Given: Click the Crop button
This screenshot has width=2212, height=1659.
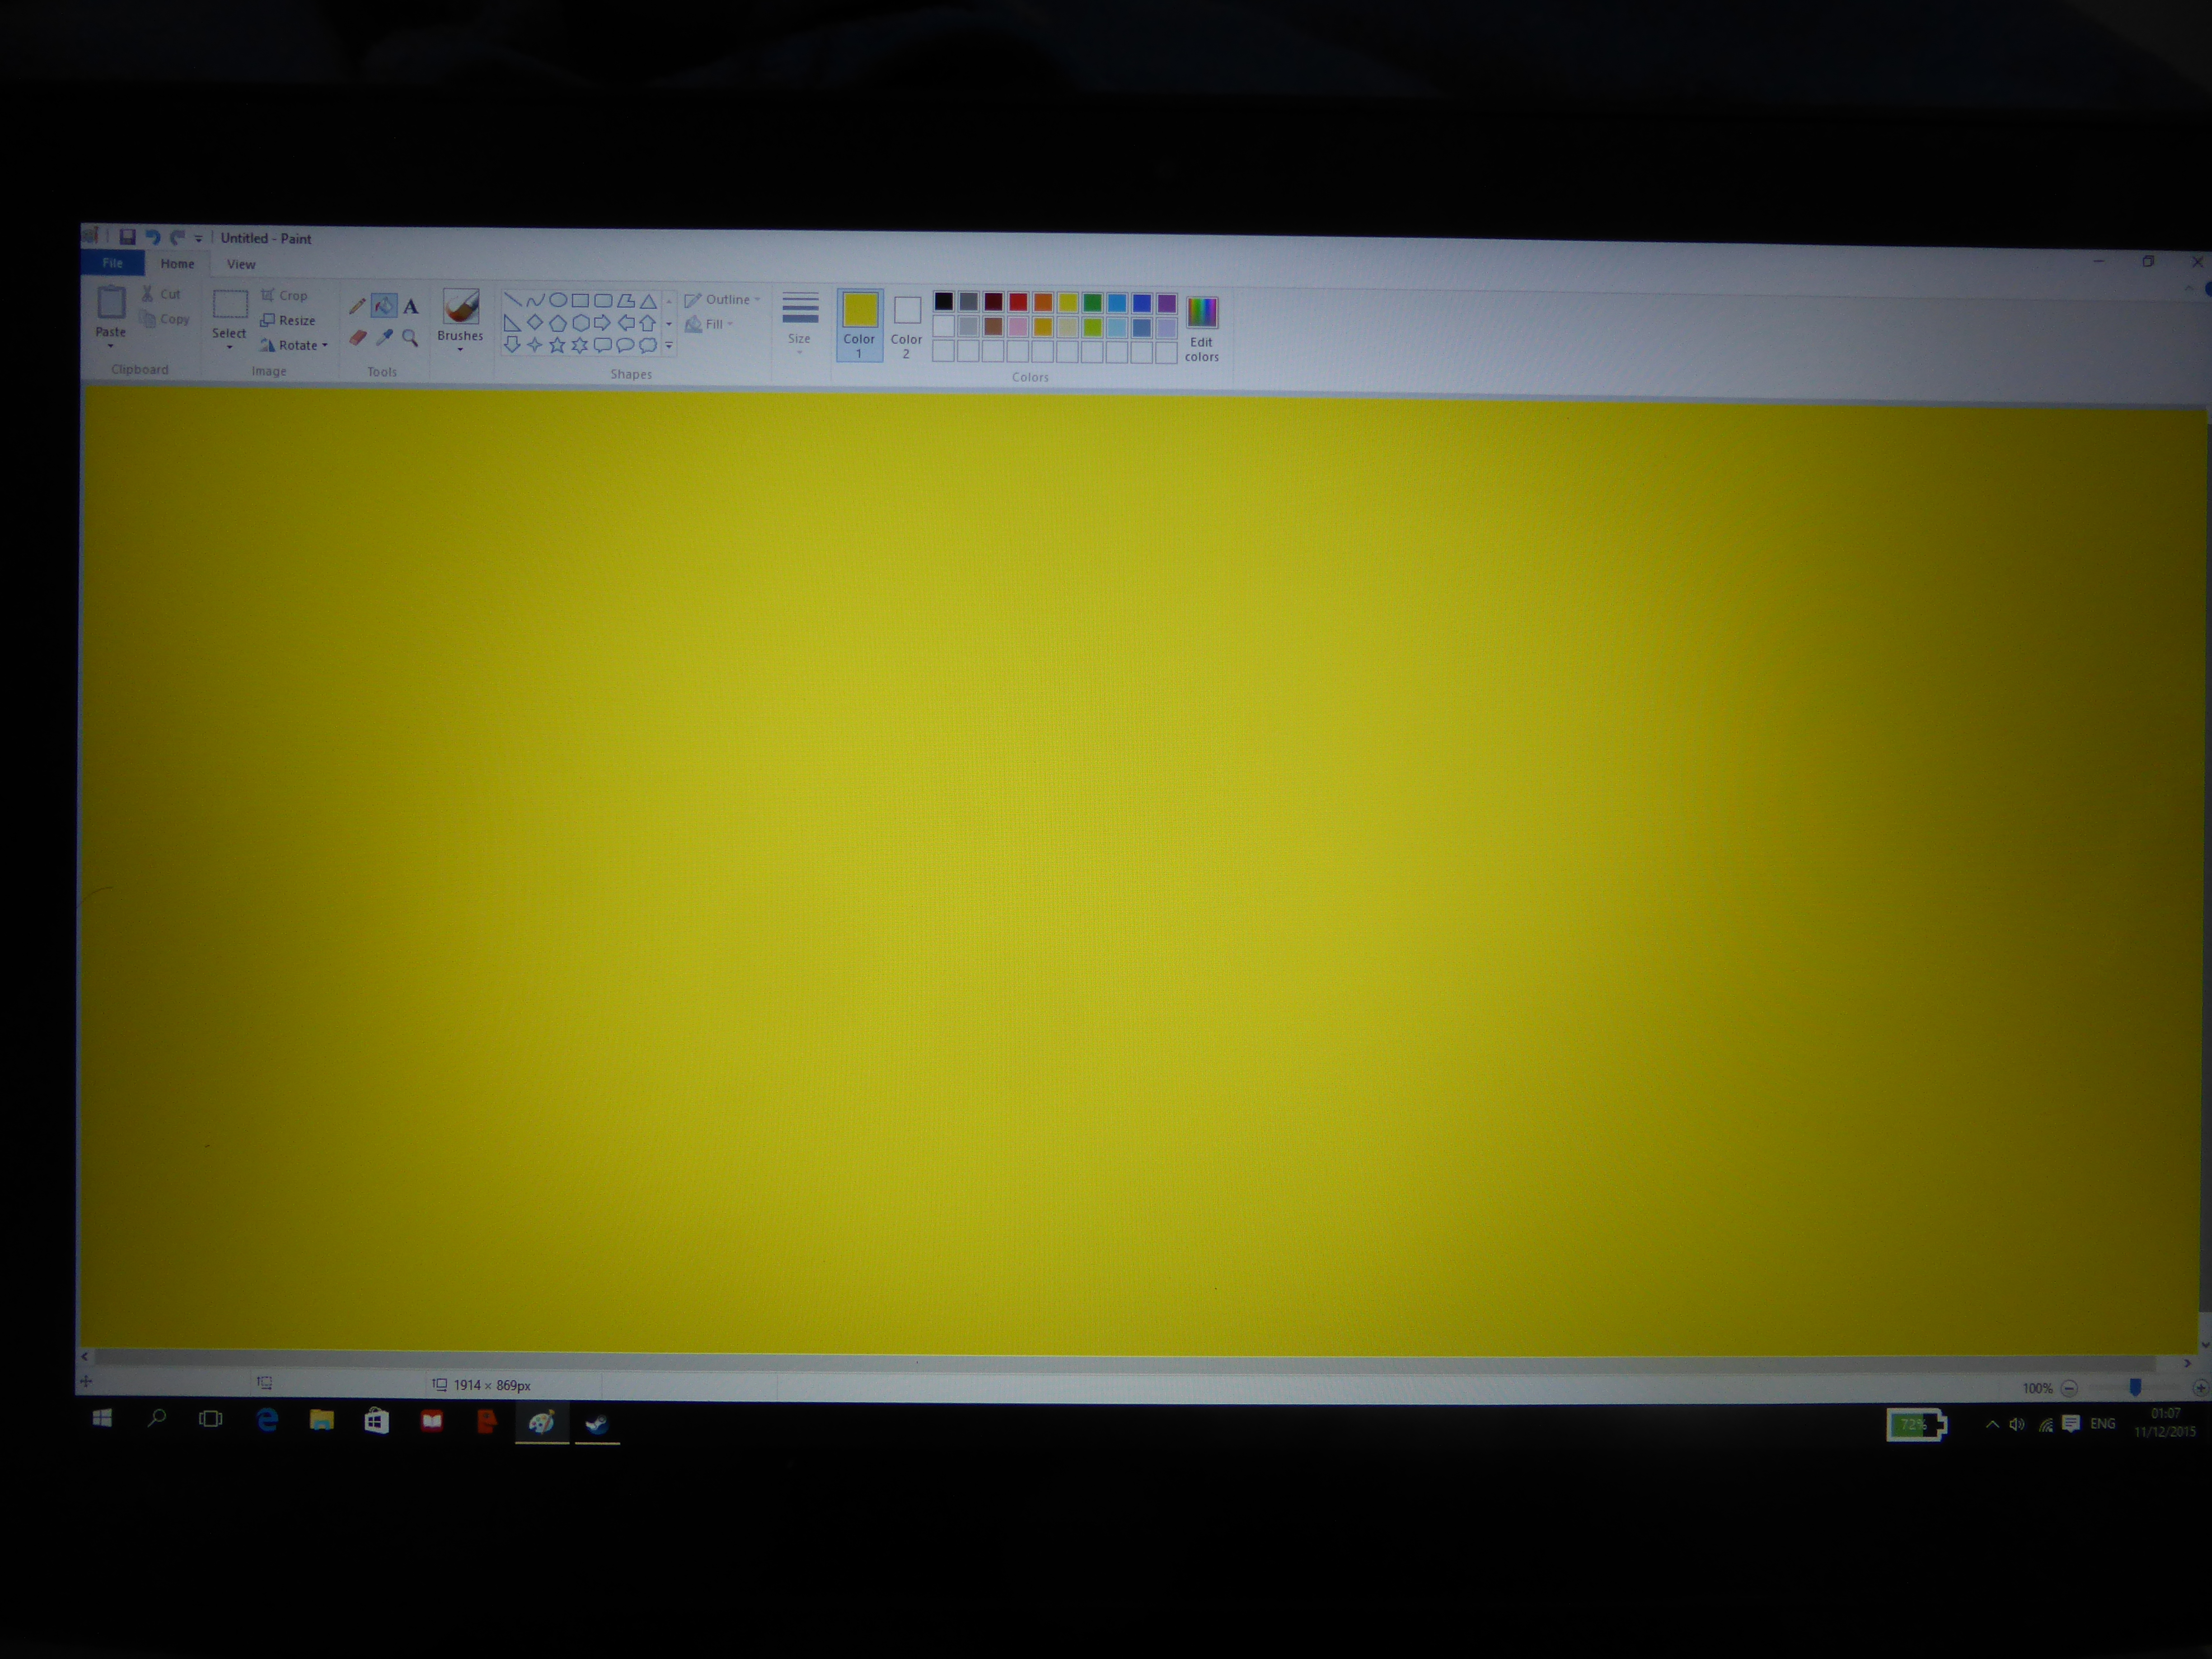Looking at the screenshot, I should tap(284, 295).
